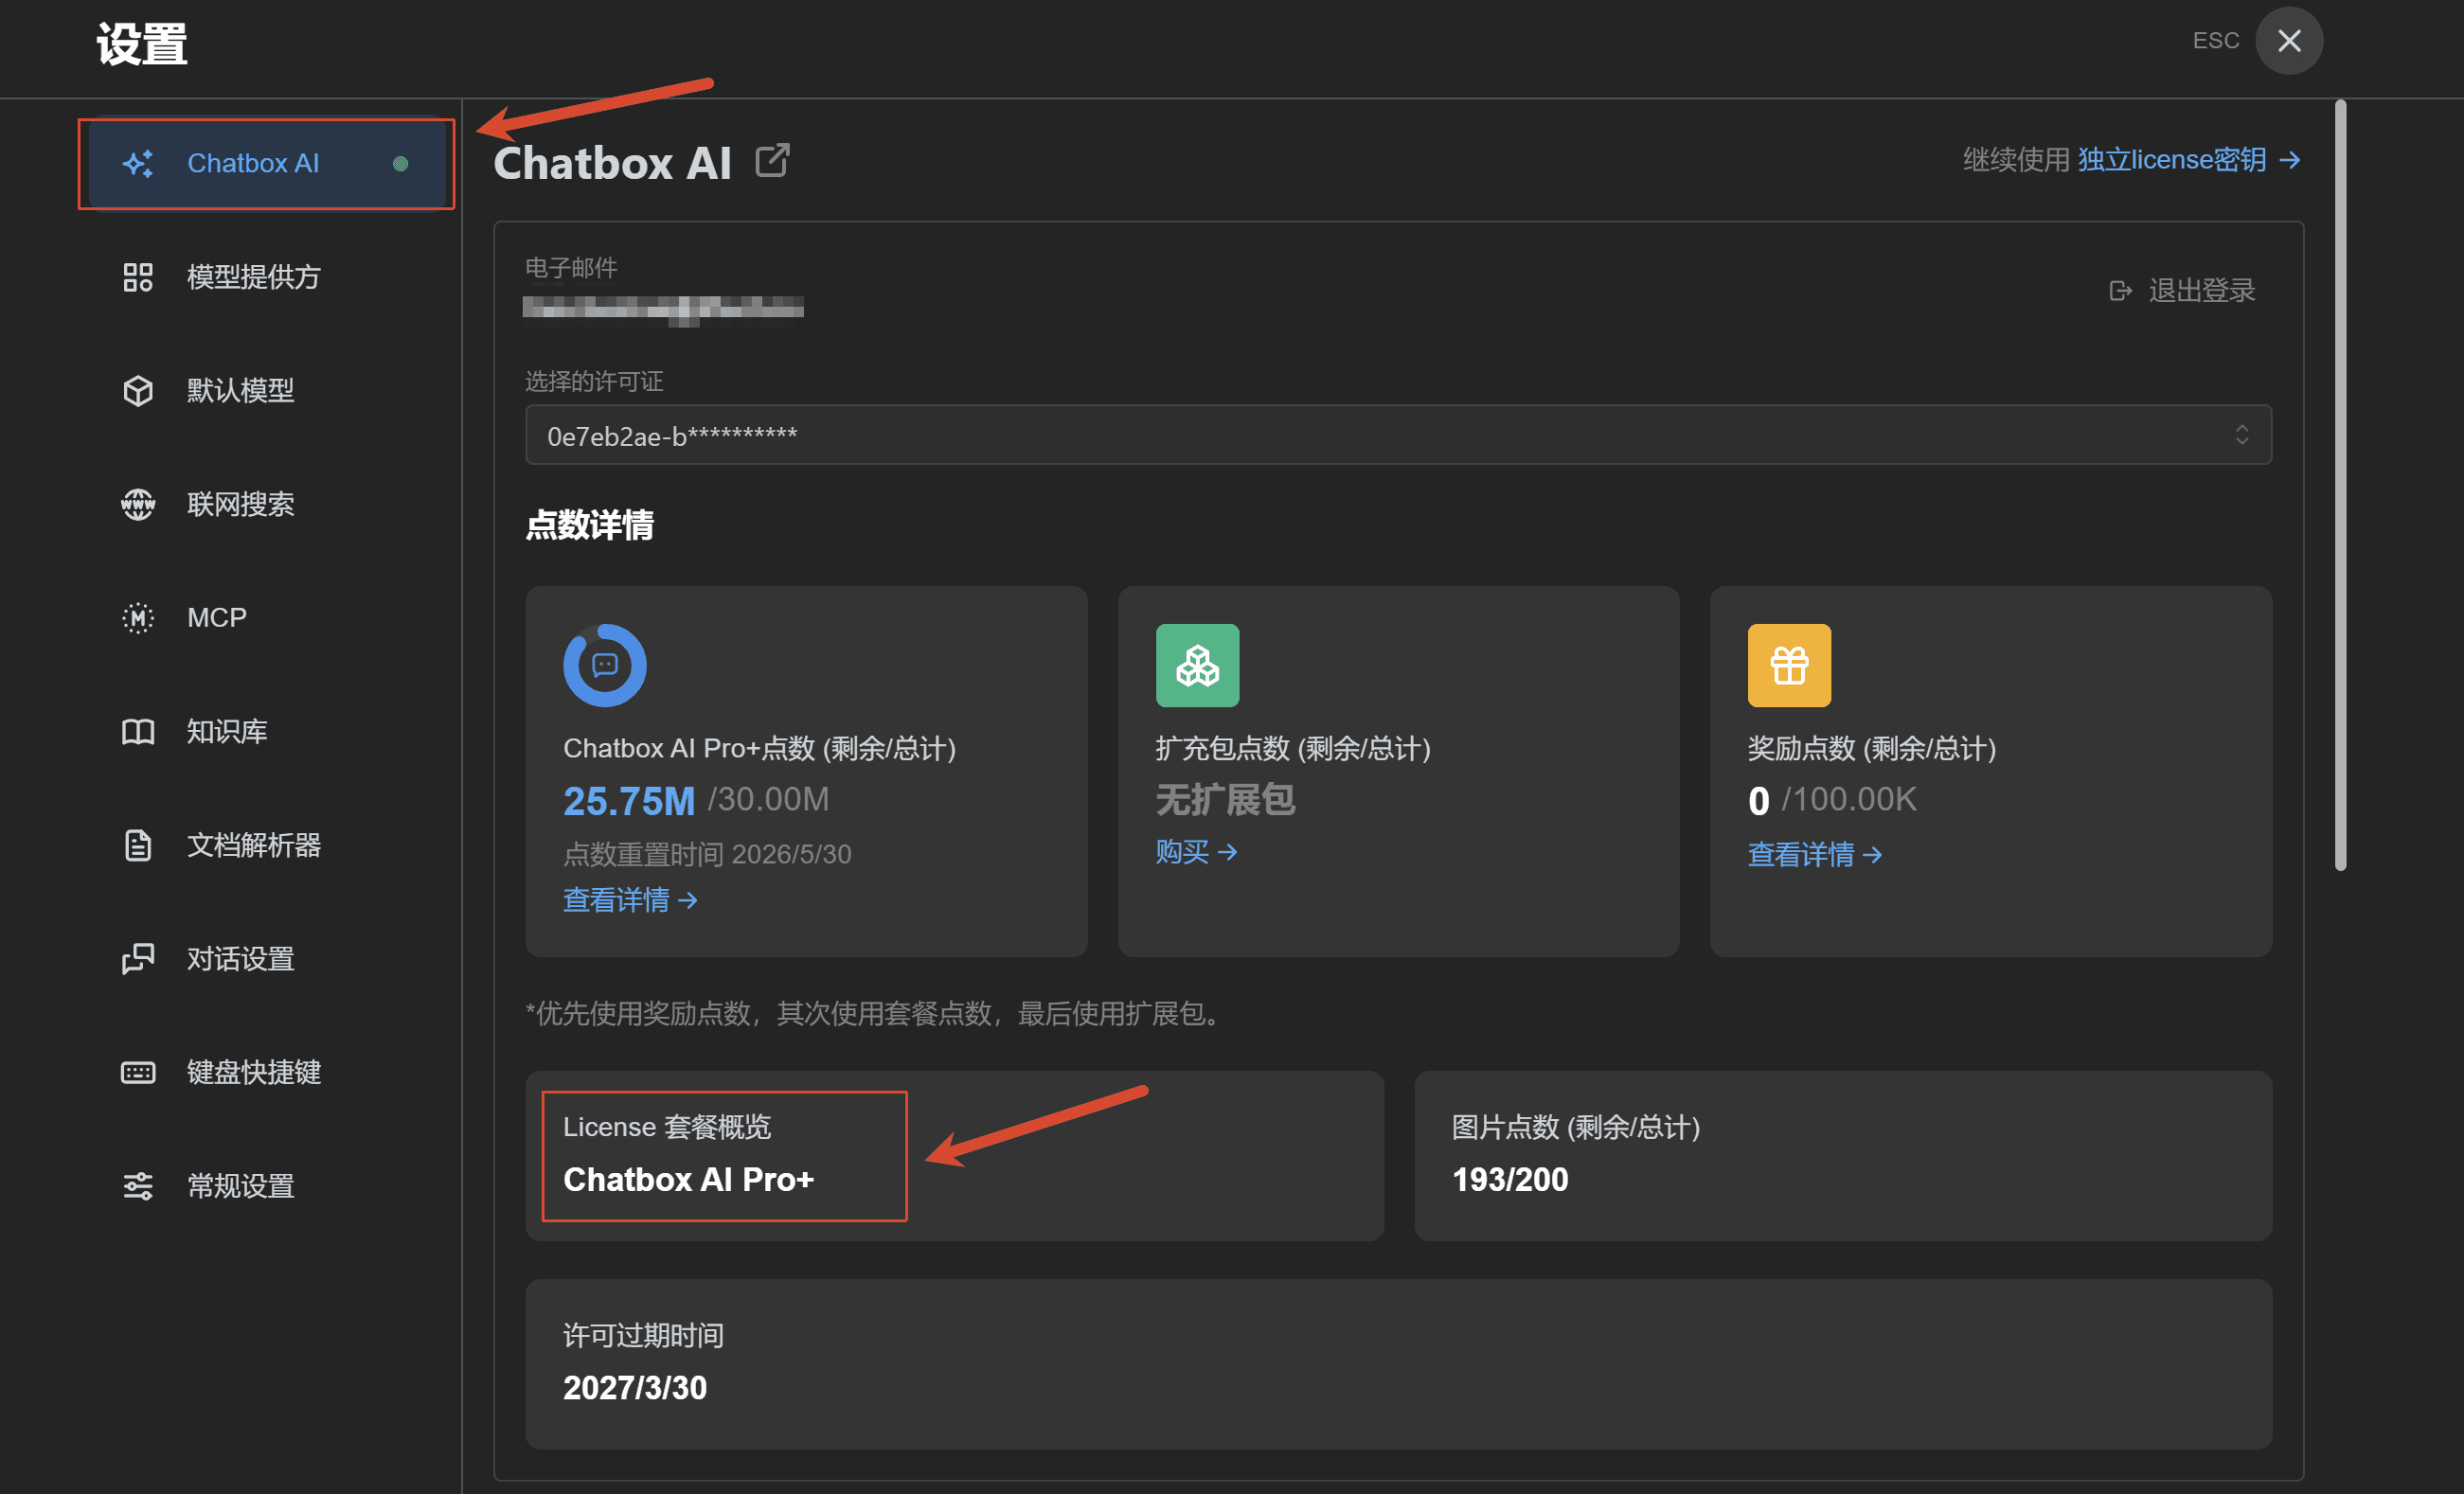This screenshot has height=1494, width=2464.
Task: Open the Chatbox AI settings tab
Action: point(267,163)
